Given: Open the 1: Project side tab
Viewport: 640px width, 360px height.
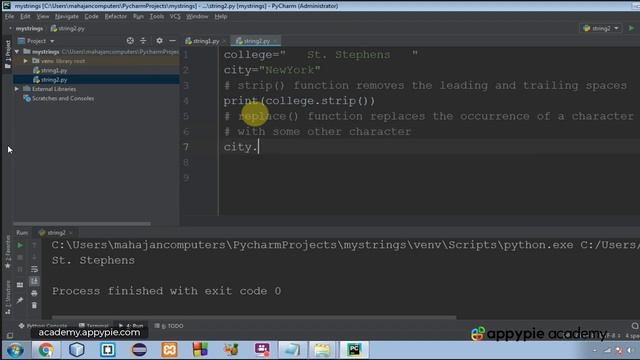Looking at the screenshot, I should pyautogui.click(x=7, y=54).
